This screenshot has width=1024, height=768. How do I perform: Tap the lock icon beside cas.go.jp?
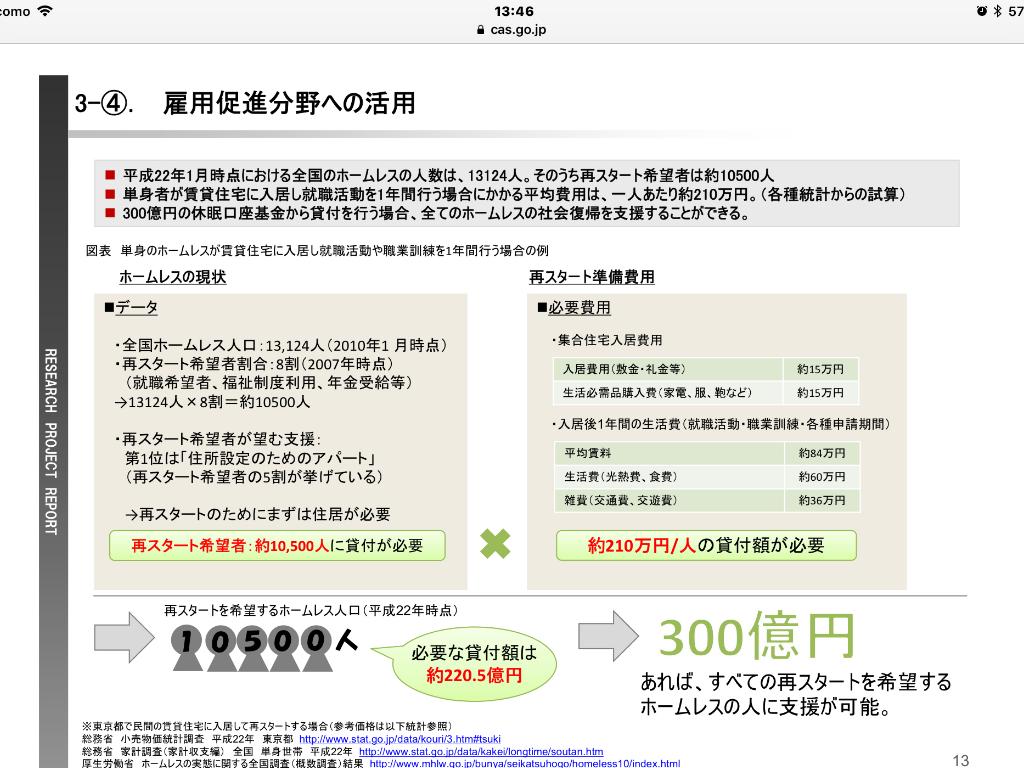tap(481, 30)
